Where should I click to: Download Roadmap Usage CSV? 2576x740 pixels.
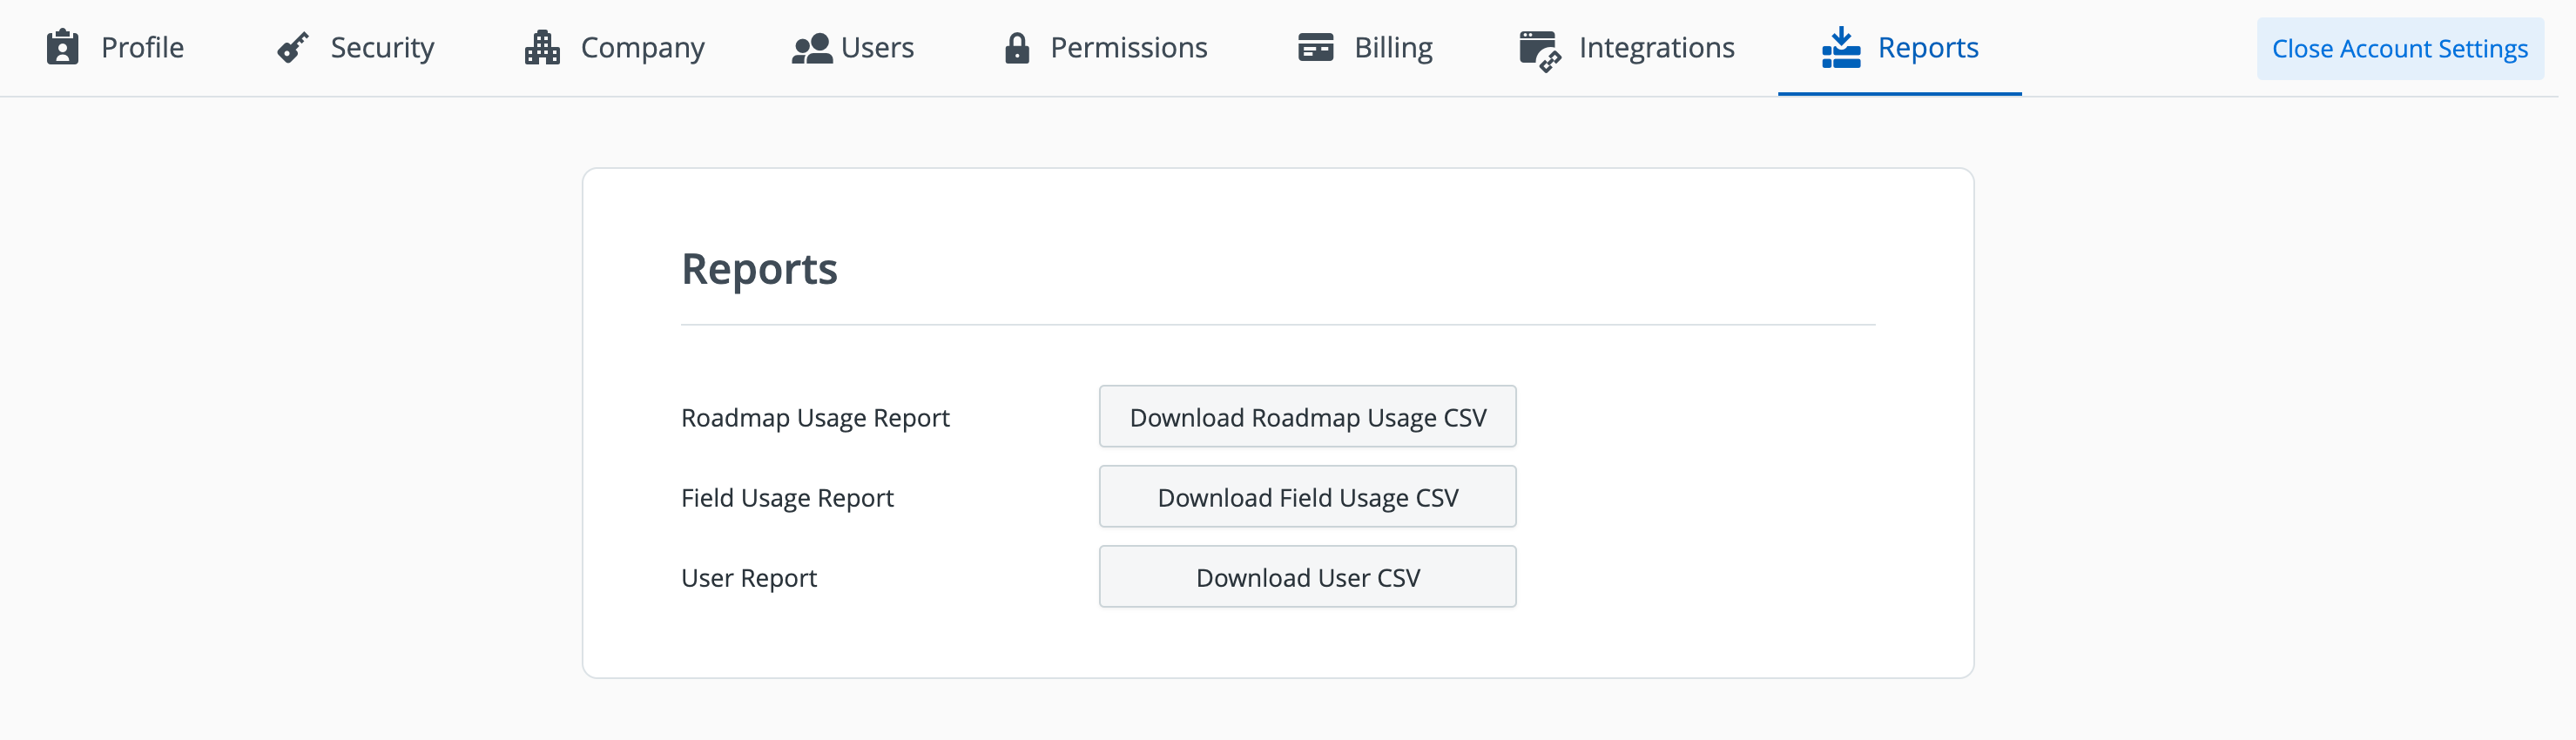[x=1307, y=416]
